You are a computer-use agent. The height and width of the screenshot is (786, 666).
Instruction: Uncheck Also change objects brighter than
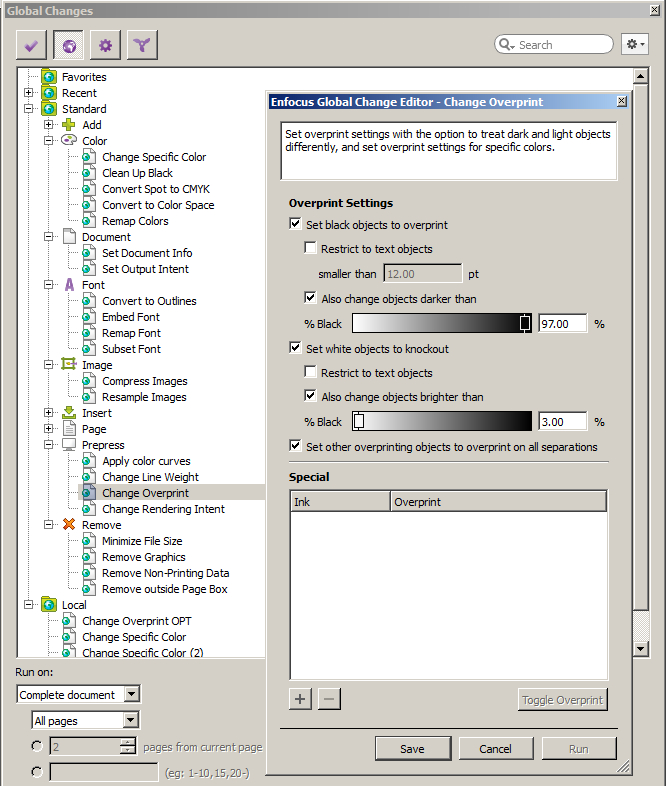(x=311, y=396)
